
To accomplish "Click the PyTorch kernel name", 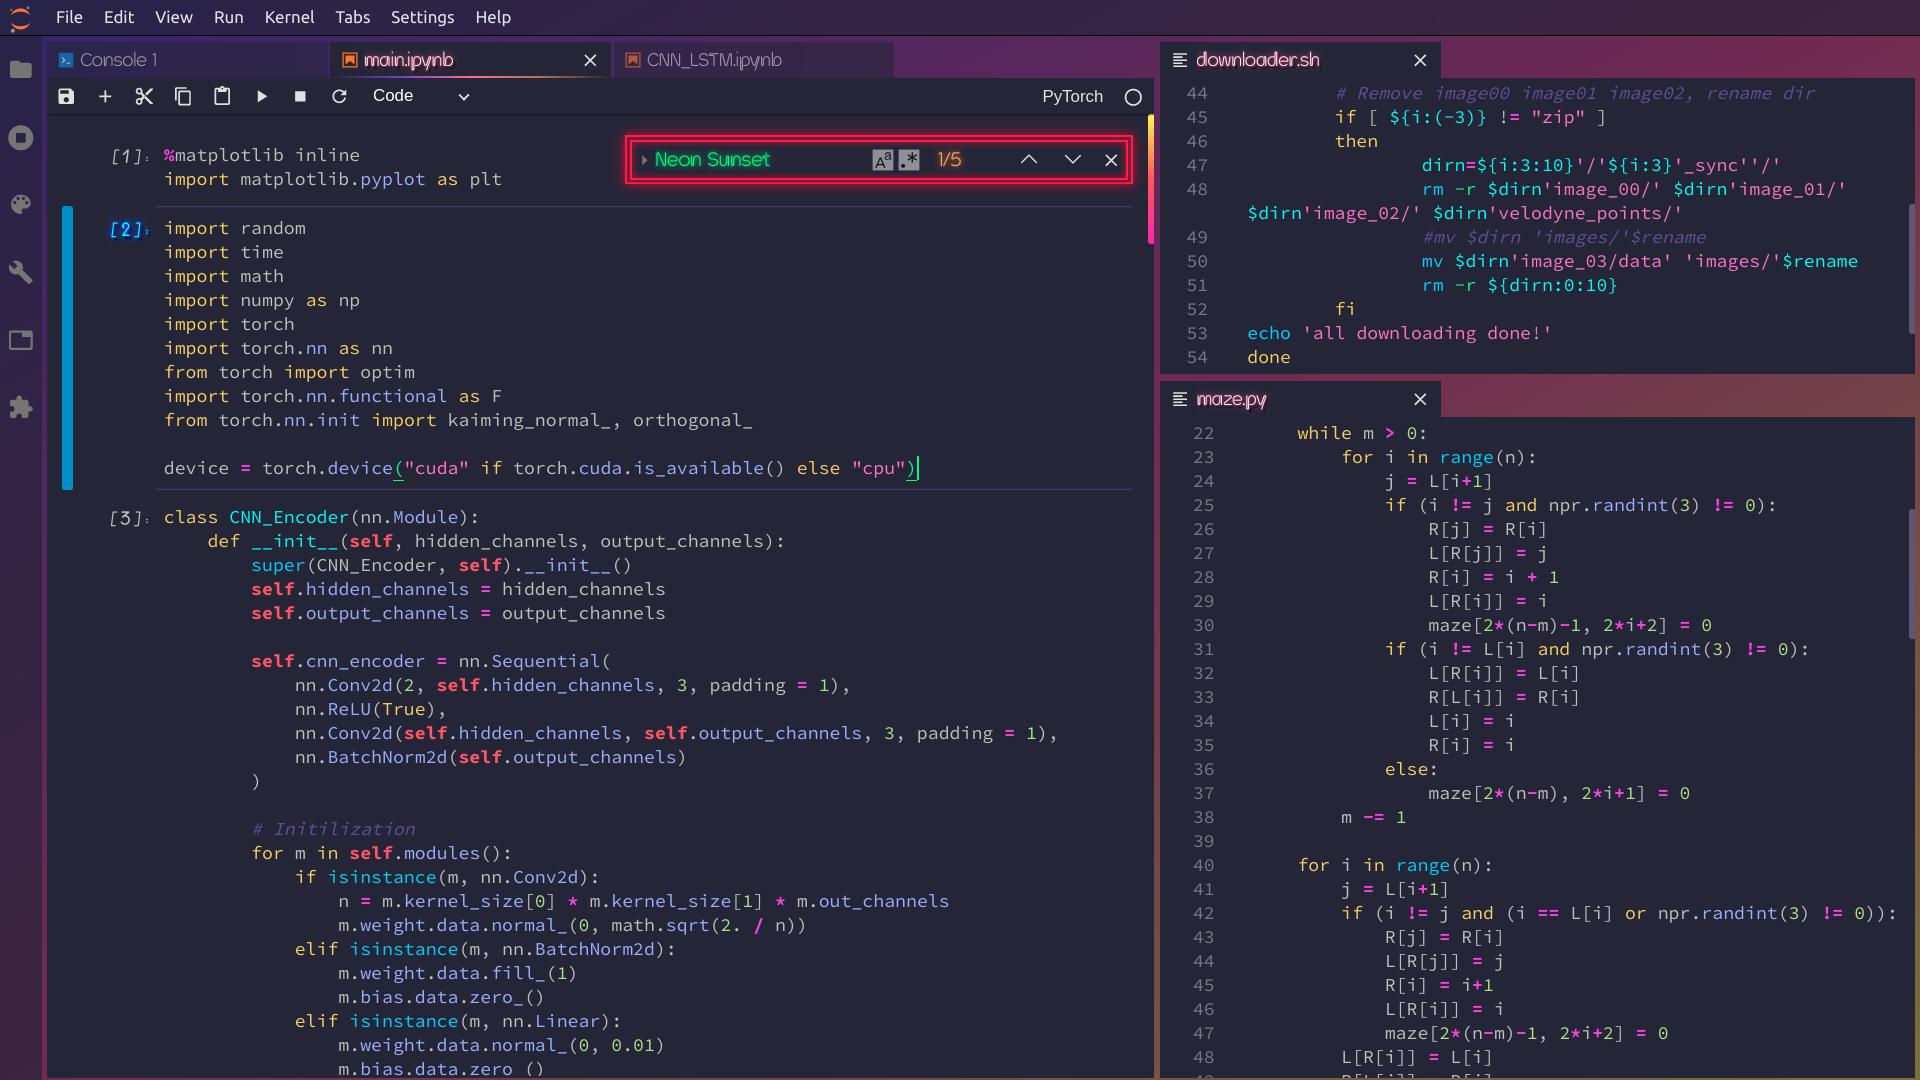I will (x=1072, y=96).
